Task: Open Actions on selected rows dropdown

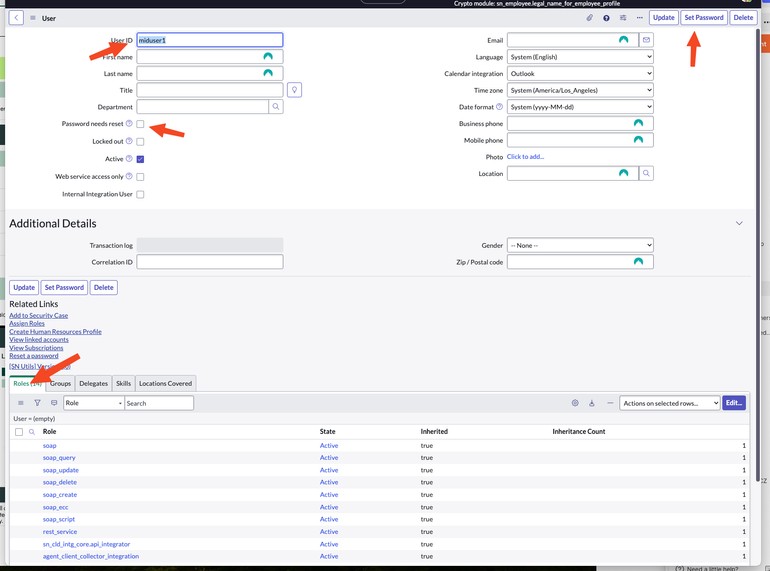Action: [x=670, y=403]
